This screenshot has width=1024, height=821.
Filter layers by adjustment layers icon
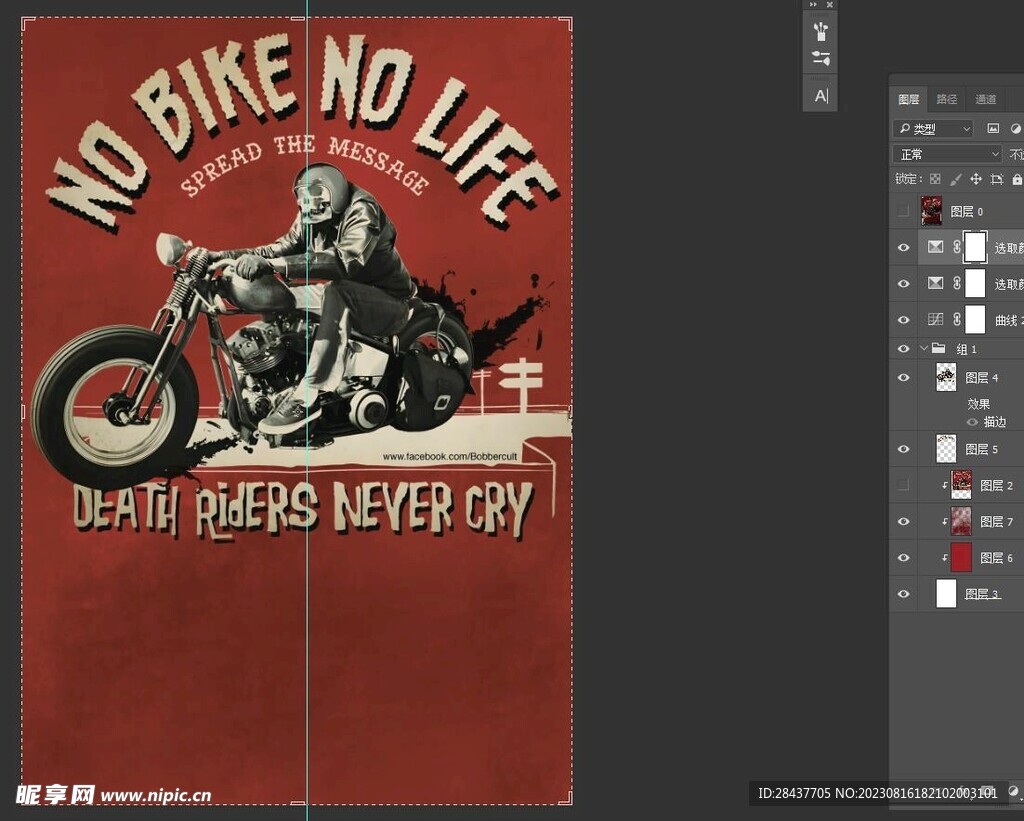coord(1016,129)
